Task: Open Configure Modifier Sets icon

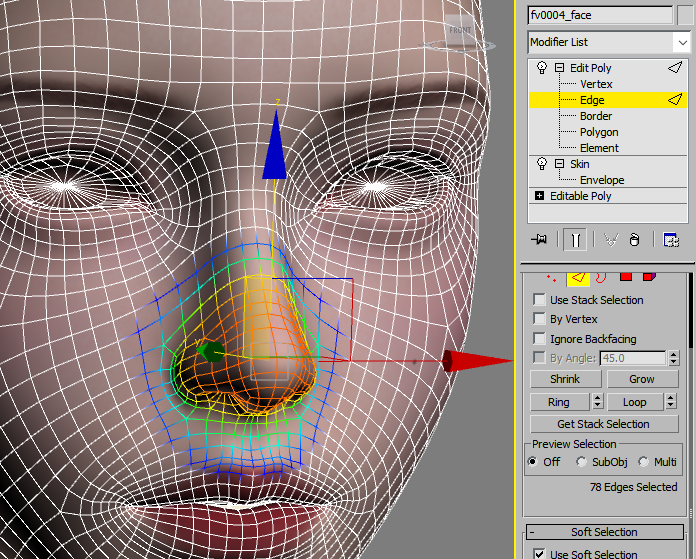Action: click(x=671, y=240)
